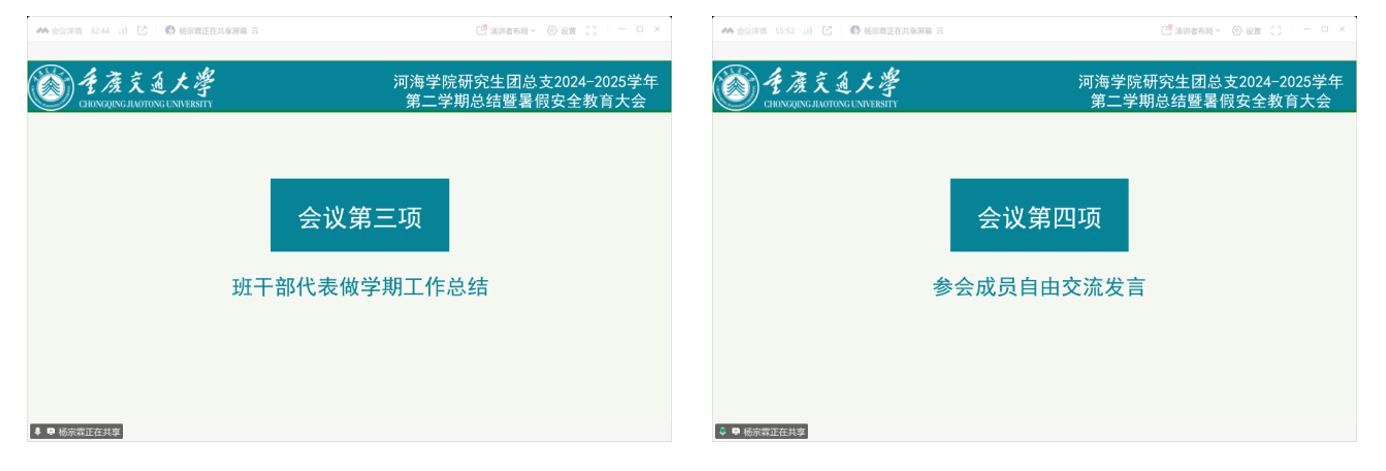Image resolution: width=1386 pixels, height=471 pixels.
Task: Click the pop-out share icon in right window
Action: (827, 31)
